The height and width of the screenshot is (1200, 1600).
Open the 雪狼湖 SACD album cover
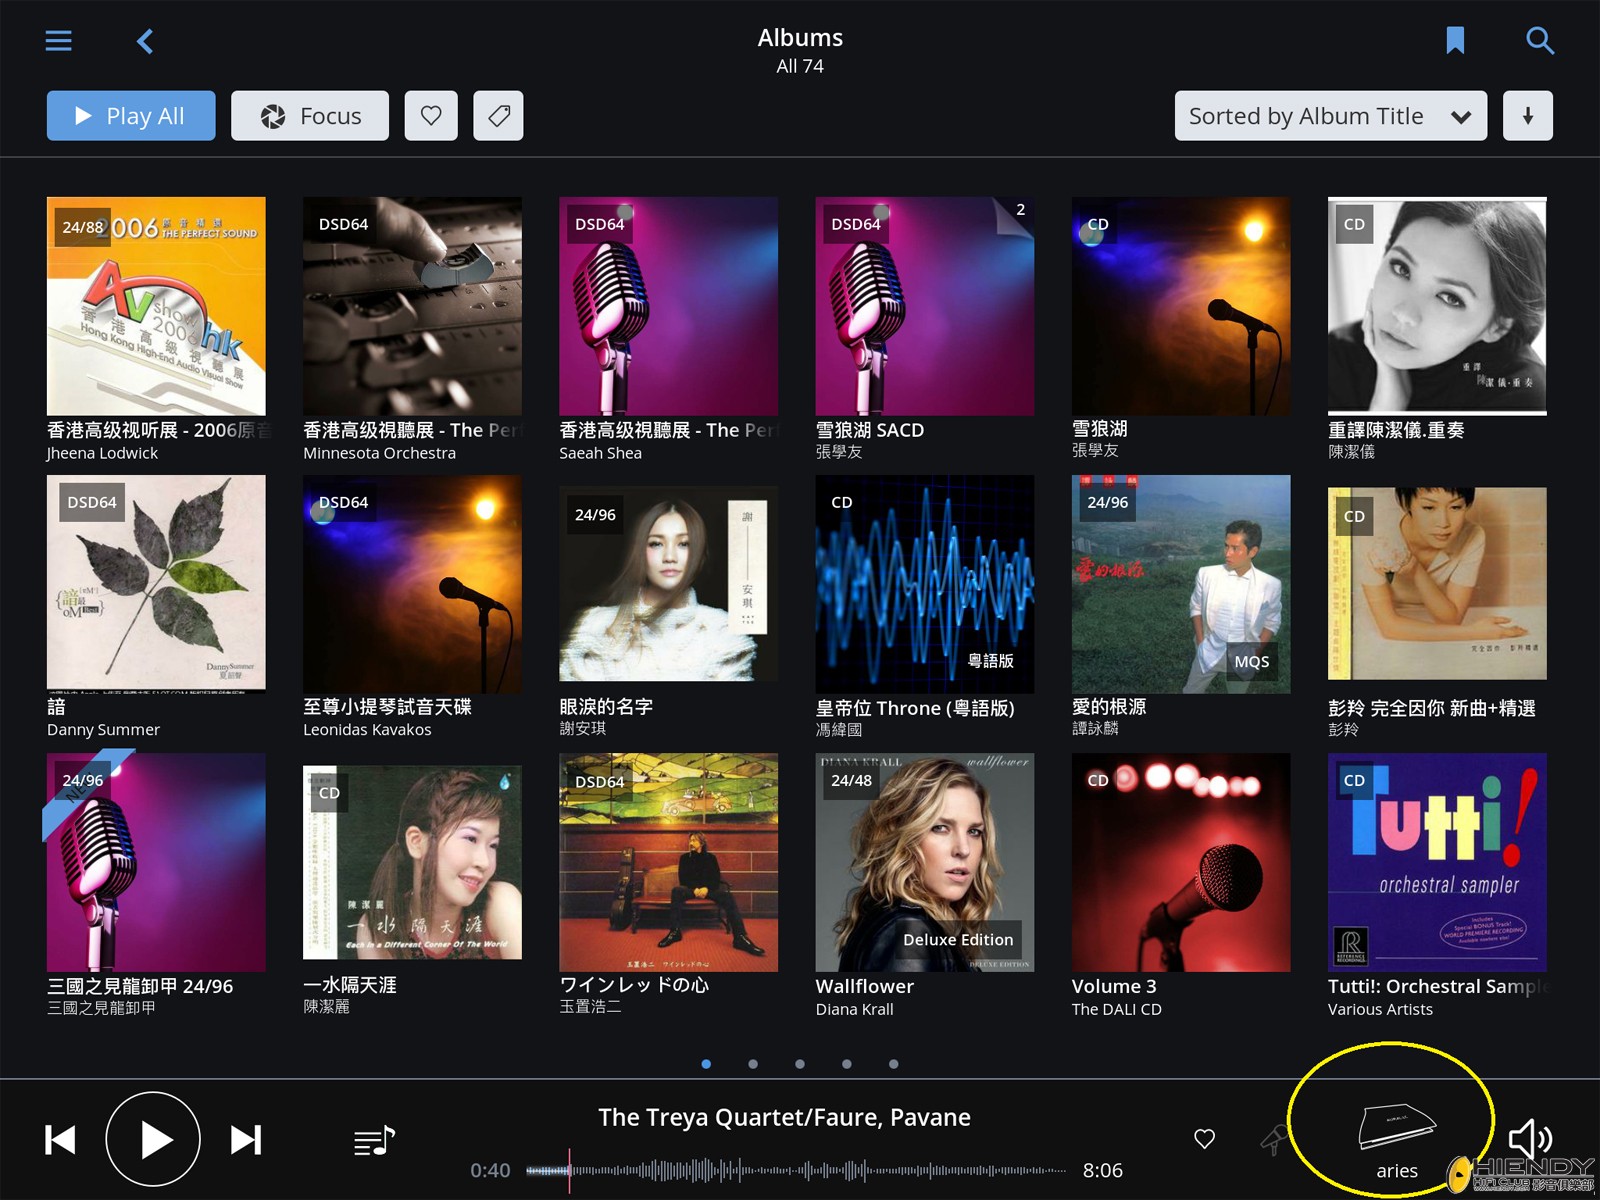[x=925, y=306]
